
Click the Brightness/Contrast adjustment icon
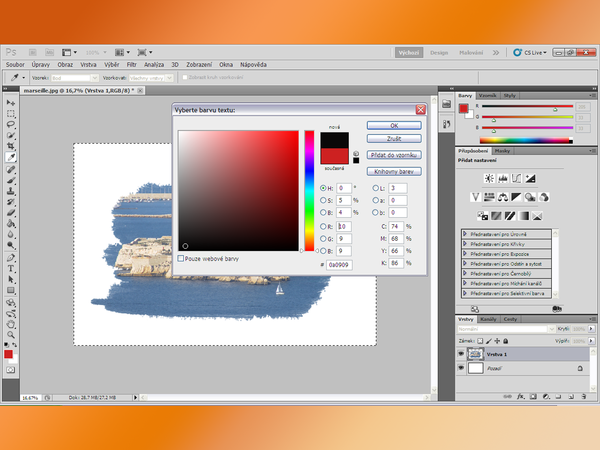pyautogui.click(x=489, y=178)
